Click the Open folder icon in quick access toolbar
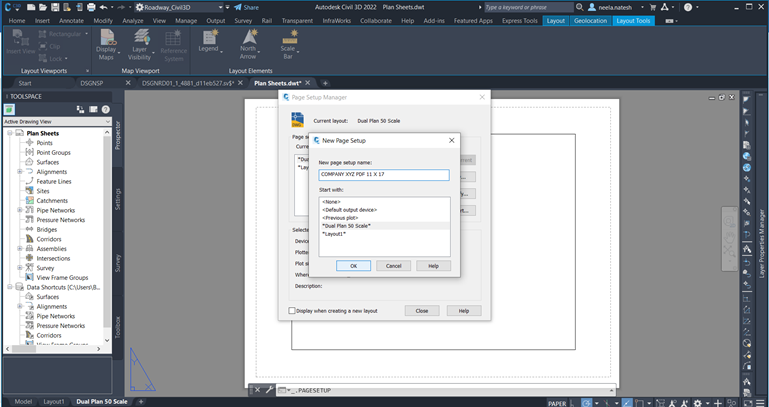Image resolution: width=769 pixels, height=407 pixels. tap(43, 7)
